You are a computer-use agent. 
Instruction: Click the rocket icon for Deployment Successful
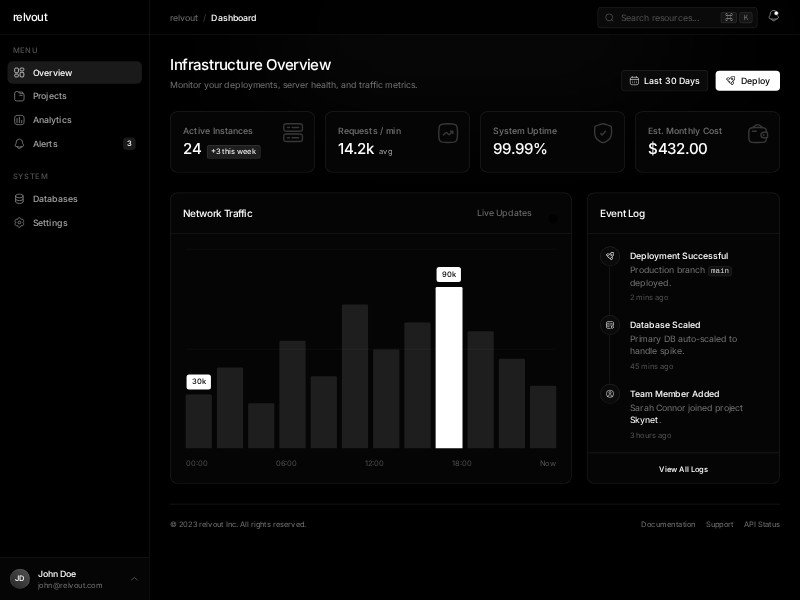click(x=609, y=256)
